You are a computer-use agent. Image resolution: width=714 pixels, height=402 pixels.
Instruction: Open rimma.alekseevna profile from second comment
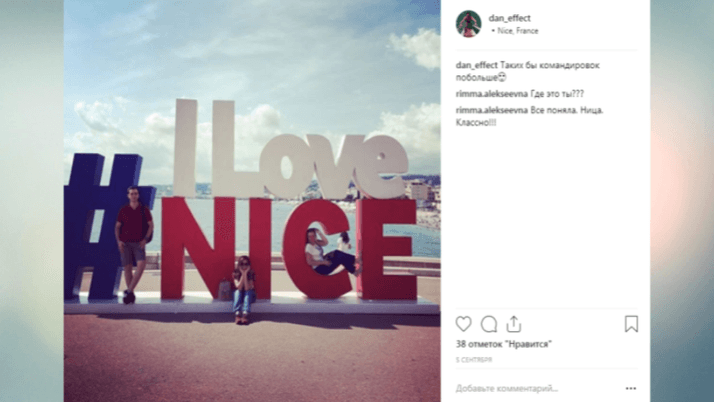point(492,110)
